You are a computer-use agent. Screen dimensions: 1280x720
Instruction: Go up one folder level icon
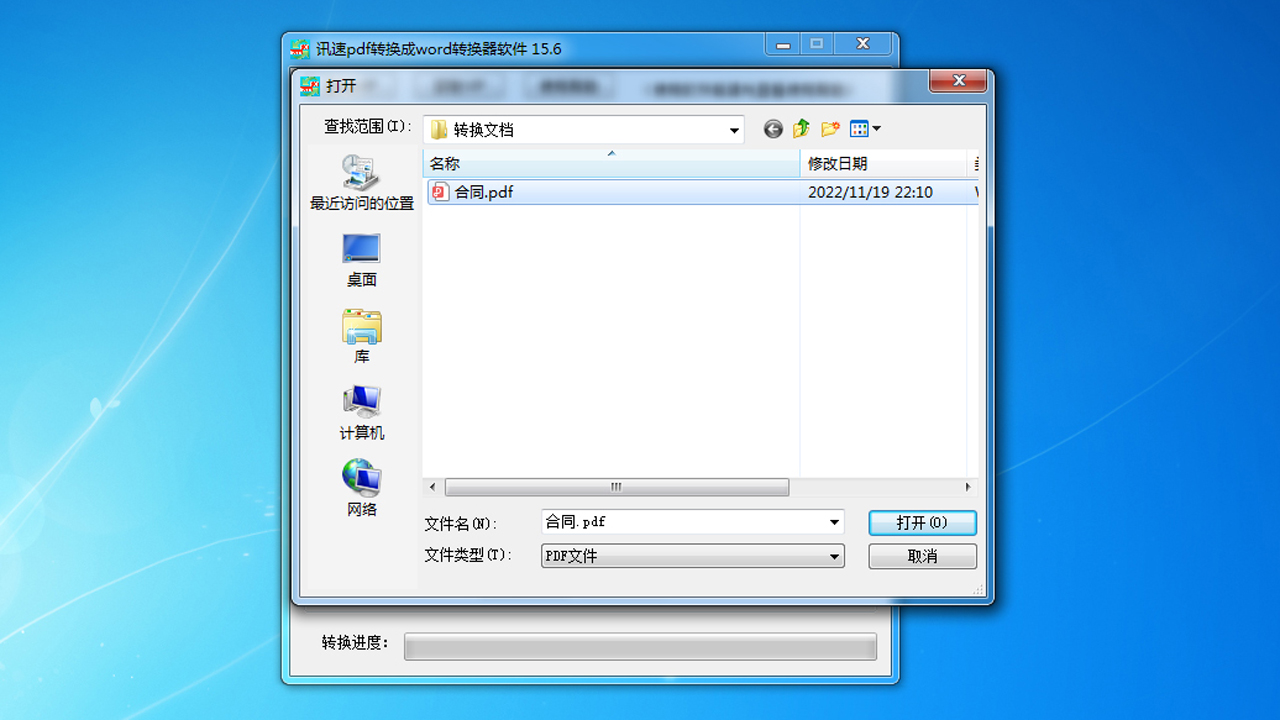pos(801,129)
